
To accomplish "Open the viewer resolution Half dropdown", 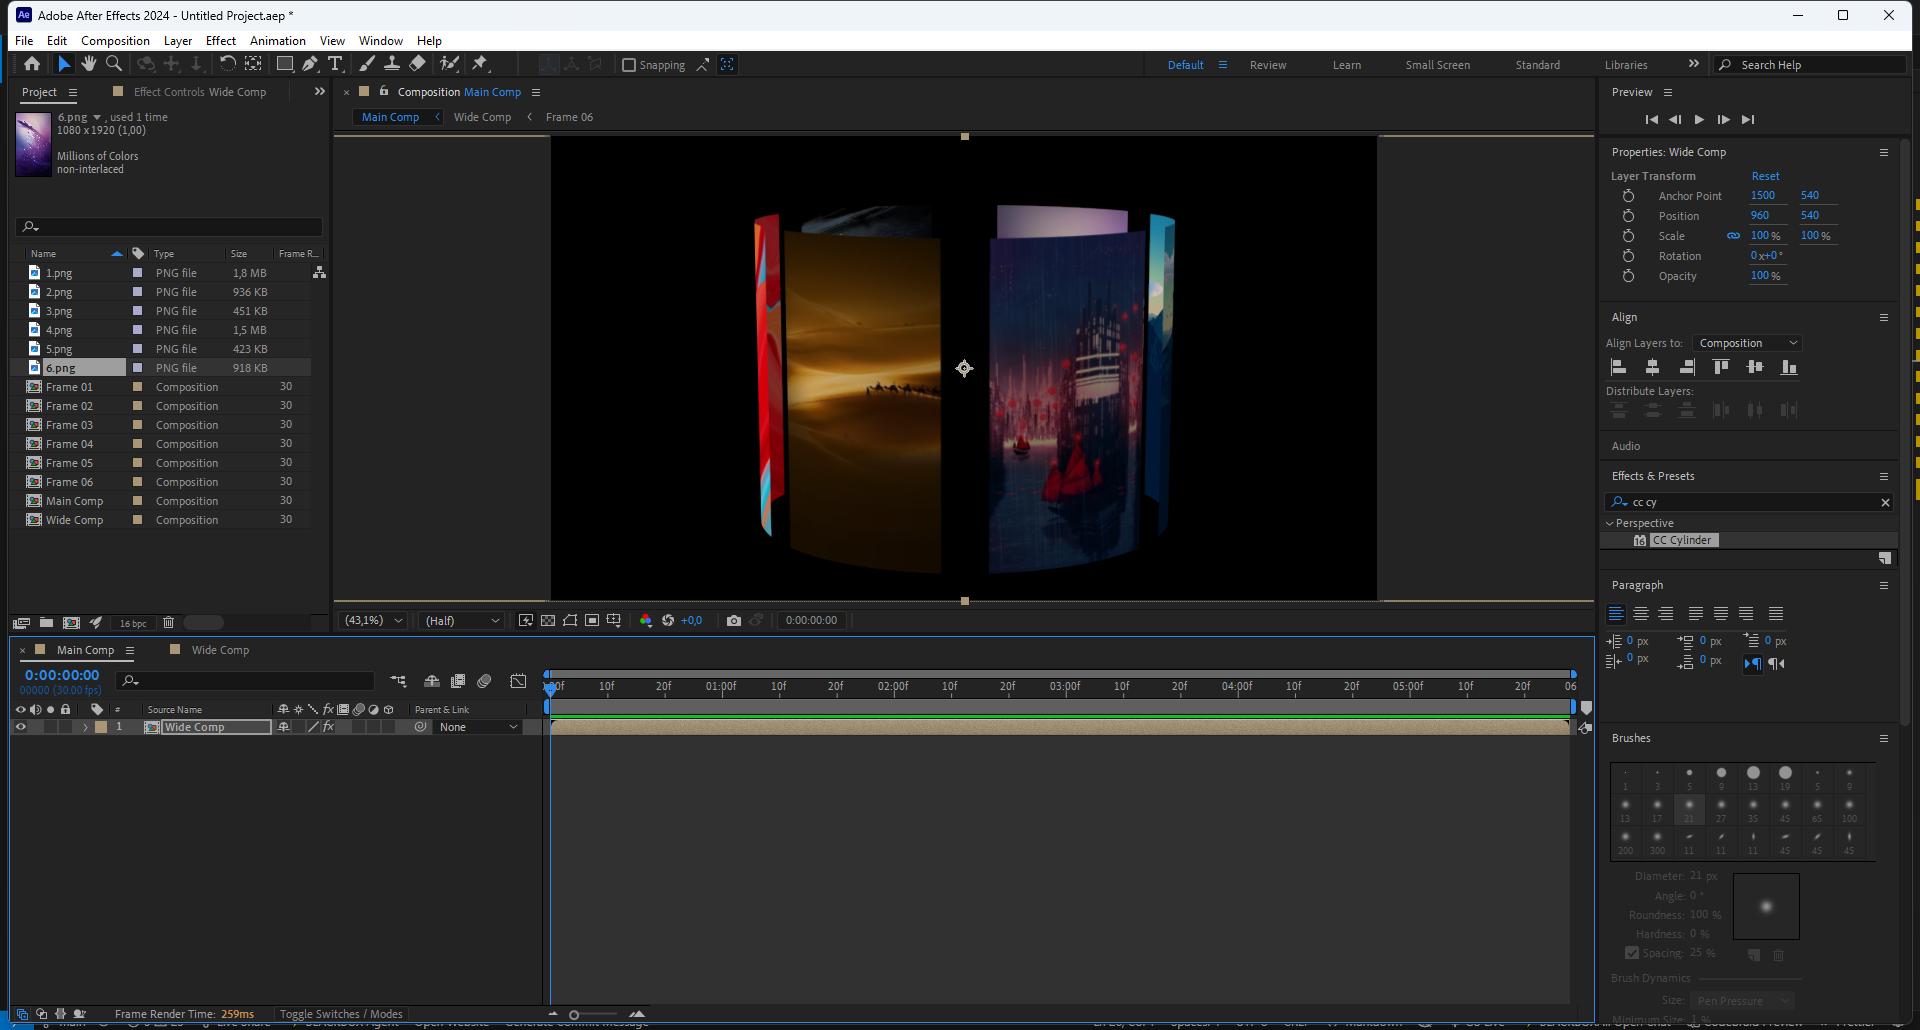I will (x=462, y=621).
